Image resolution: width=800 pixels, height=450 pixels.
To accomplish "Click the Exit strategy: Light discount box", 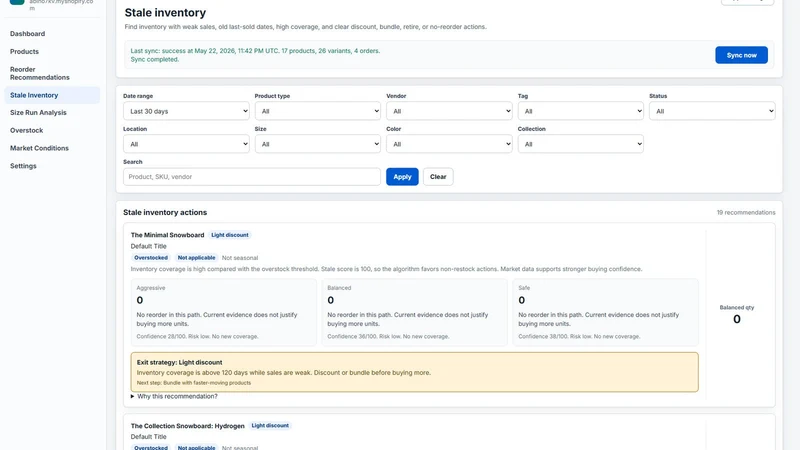I will [414, 372].
